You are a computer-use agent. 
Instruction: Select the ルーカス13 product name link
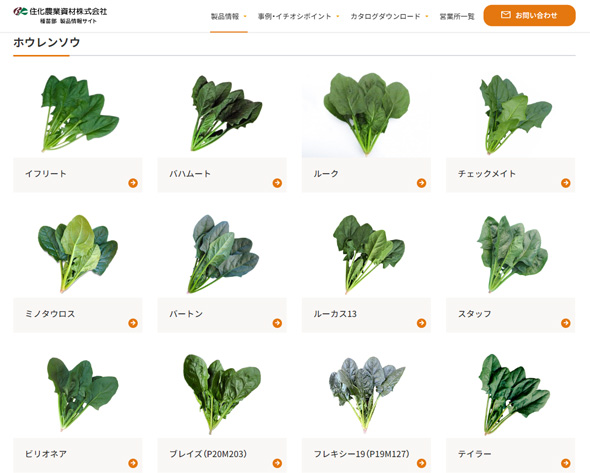(x=335, y=314)
